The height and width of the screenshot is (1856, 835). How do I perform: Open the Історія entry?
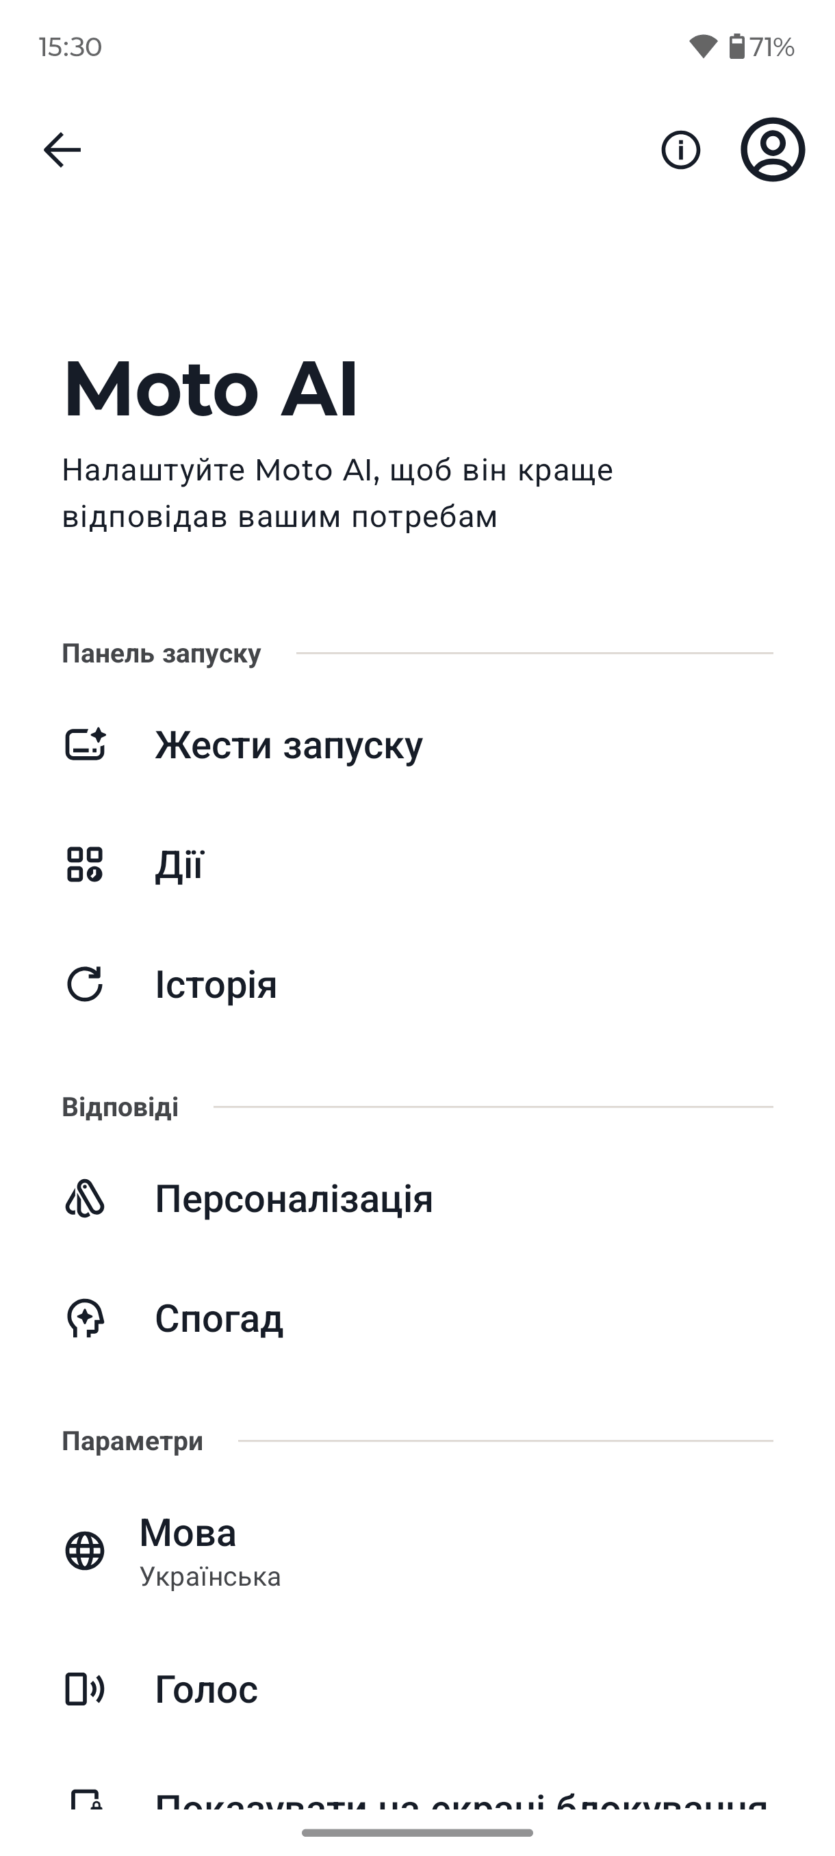click(x=216, y=985)
